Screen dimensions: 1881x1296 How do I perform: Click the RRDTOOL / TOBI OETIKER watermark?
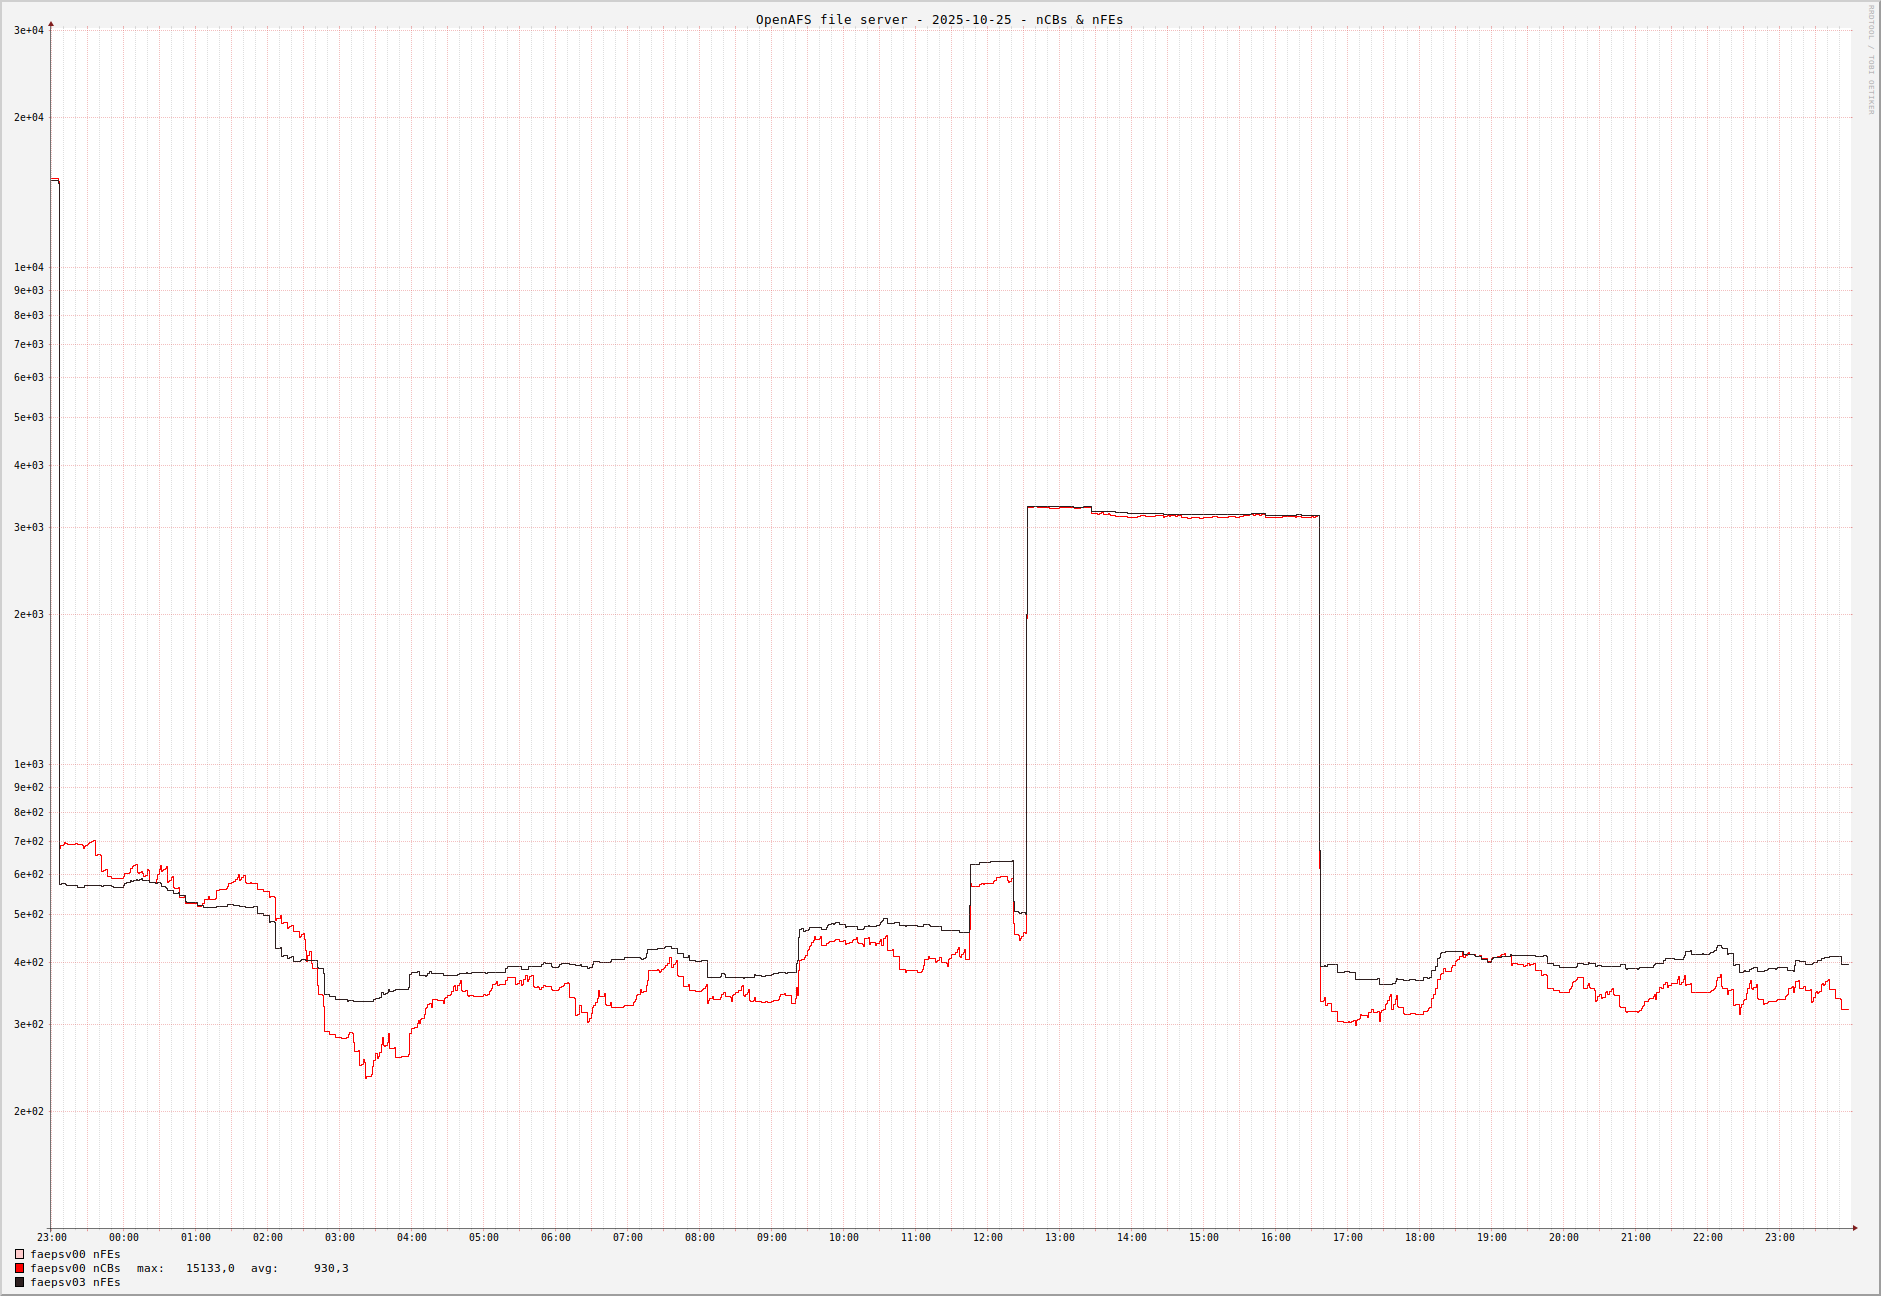(x=1871, y=60)
